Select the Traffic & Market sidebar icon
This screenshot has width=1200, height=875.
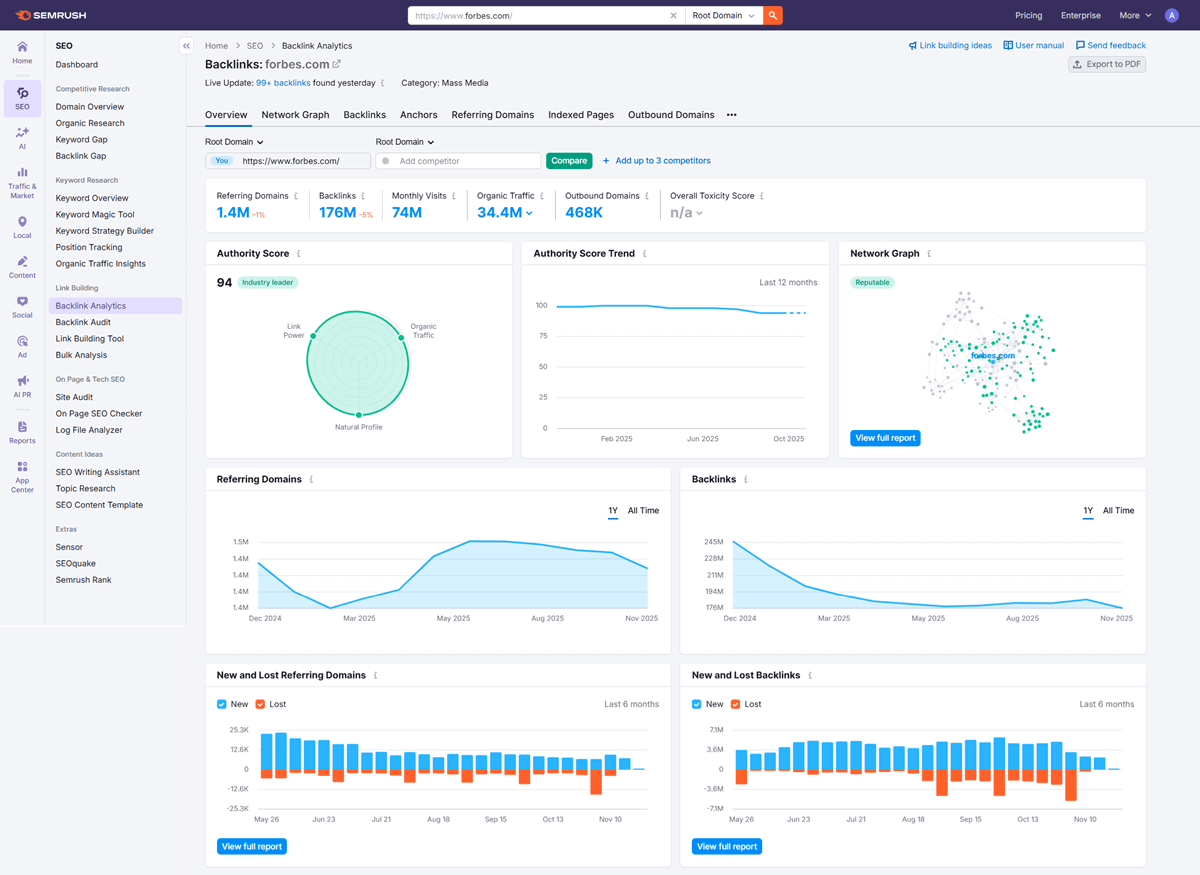[21, 176]
